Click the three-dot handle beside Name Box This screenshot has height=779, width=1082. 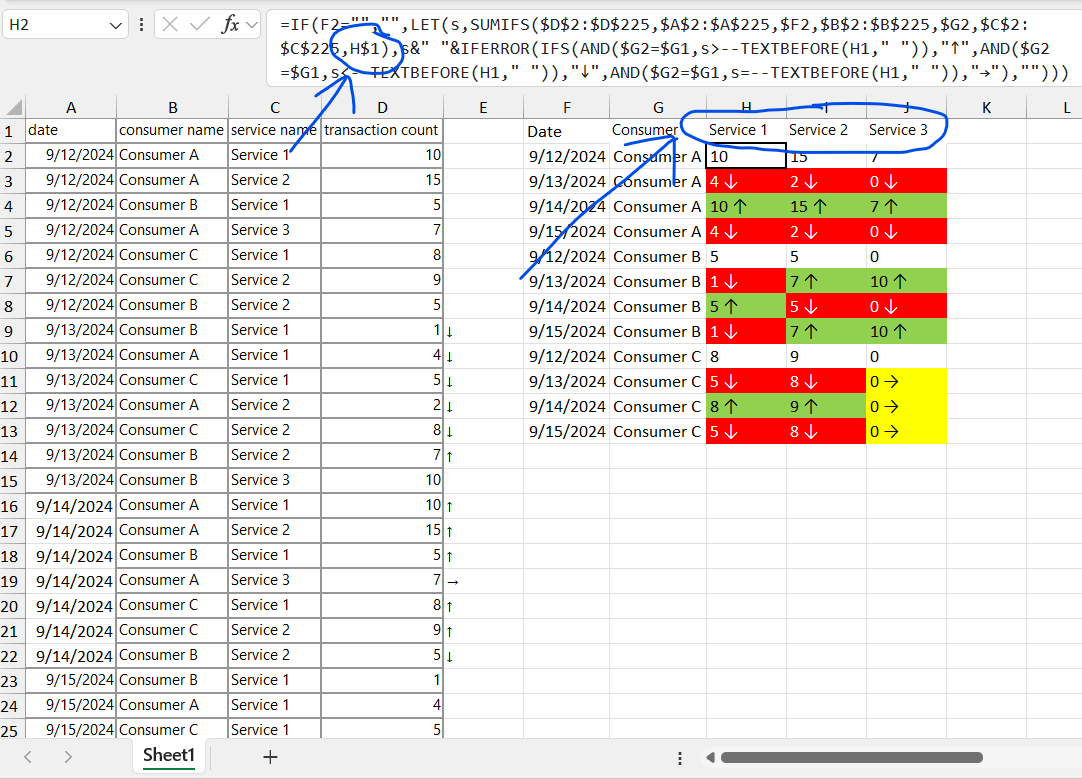(x=141, y=25)
